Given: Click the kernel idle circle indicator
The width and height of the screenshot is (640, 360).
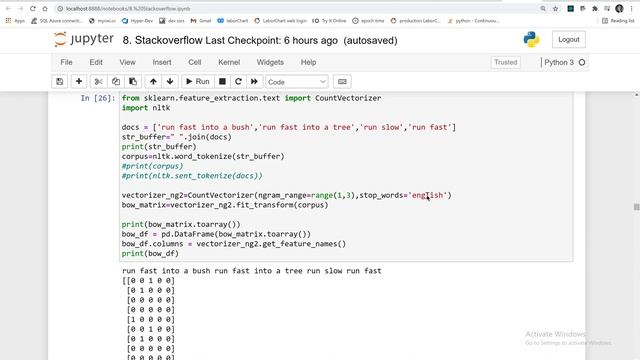Looking at the screenshot, I should coord(582,62).
